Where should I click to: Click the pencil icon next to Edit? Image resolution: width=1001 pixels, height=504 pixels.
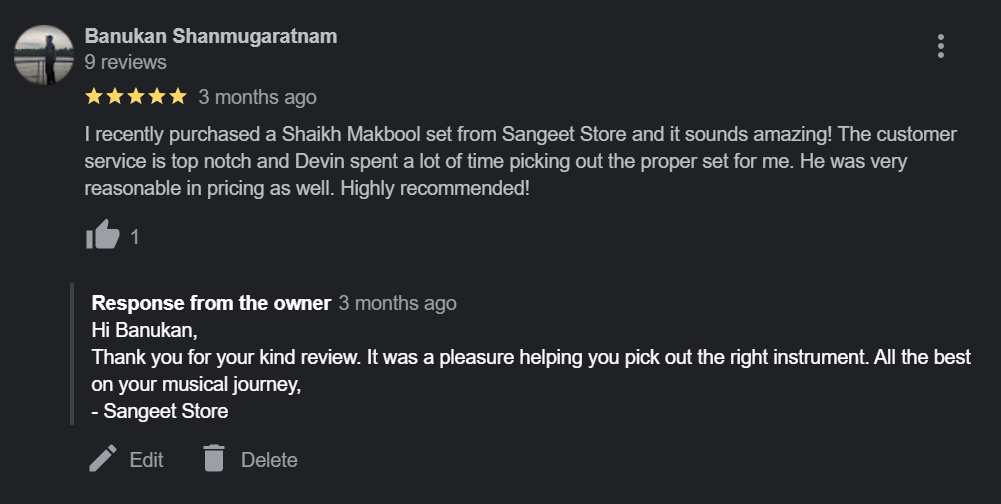coord(103,459)
